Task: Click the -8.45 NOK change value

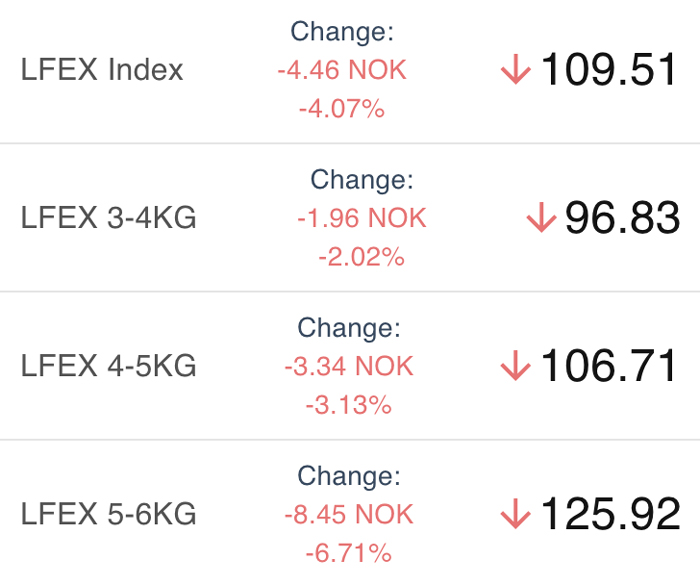Action: [x=349, y=515]
